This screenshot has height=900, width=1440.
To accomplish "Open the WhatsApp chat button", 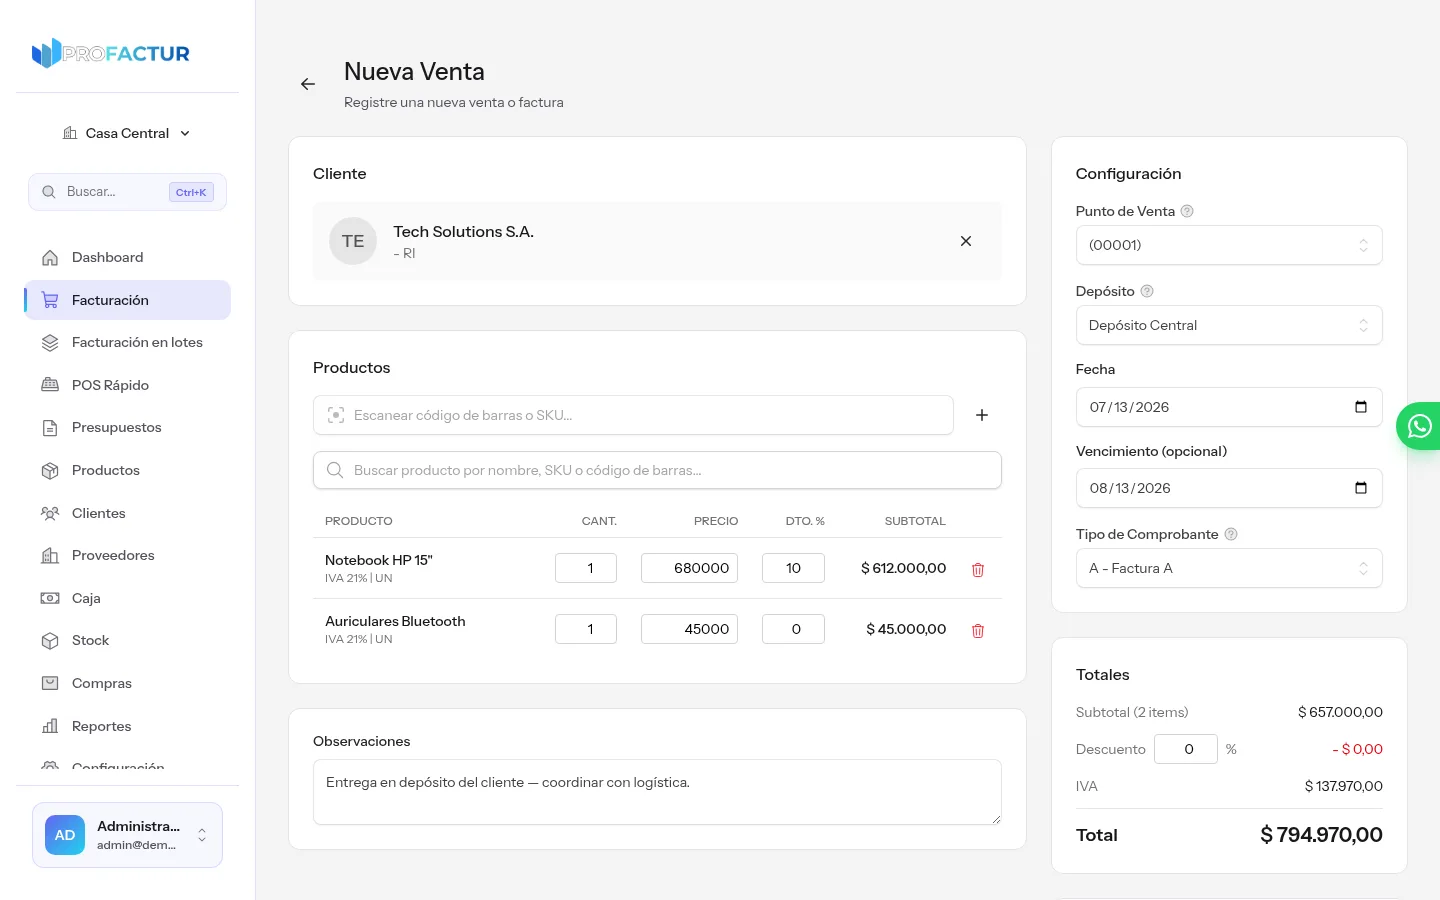I will tap(1419, 426).
